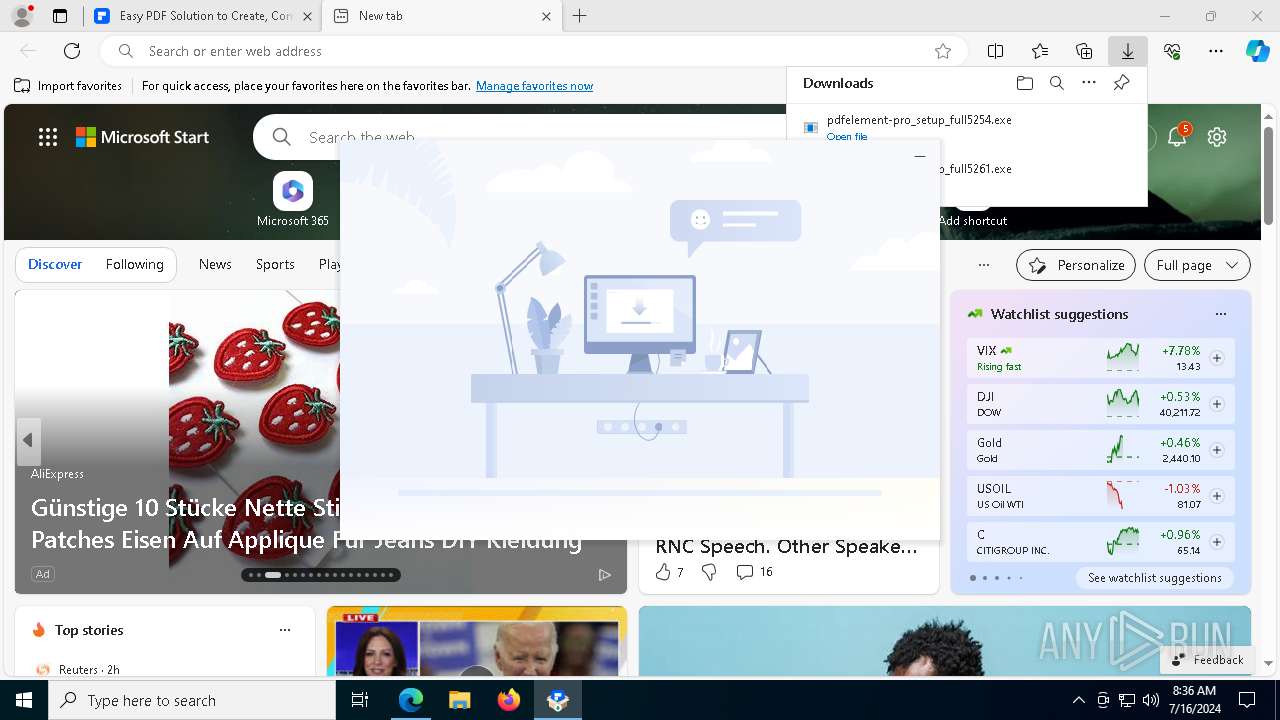Viewport: 1280px width, 720px height.
Task: Select the Discover feed tab
Action: pos(55,264)
